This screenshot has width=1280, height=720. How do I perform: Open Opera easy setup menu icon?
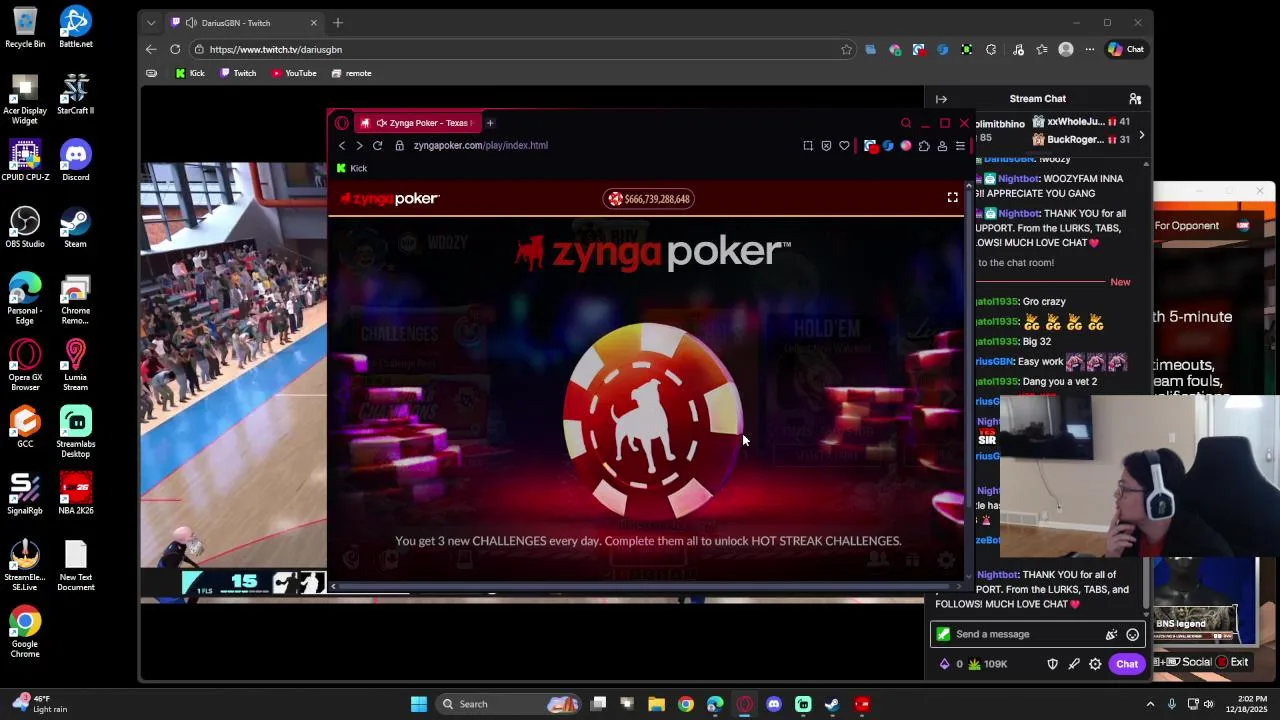(x=960, y=146)
